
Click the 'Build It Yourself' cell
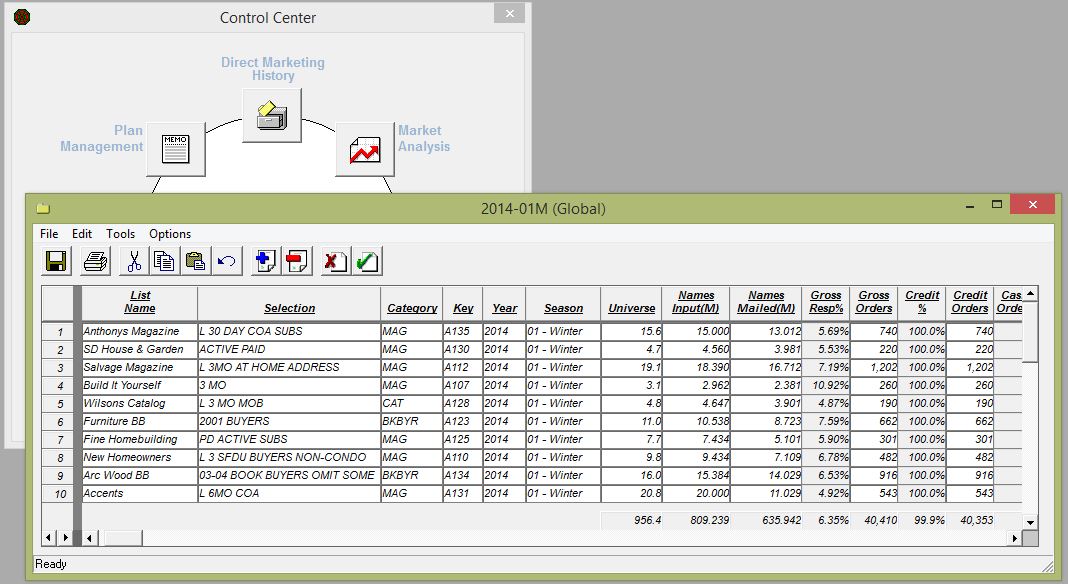pyautogui.click(x=140, y=386)
